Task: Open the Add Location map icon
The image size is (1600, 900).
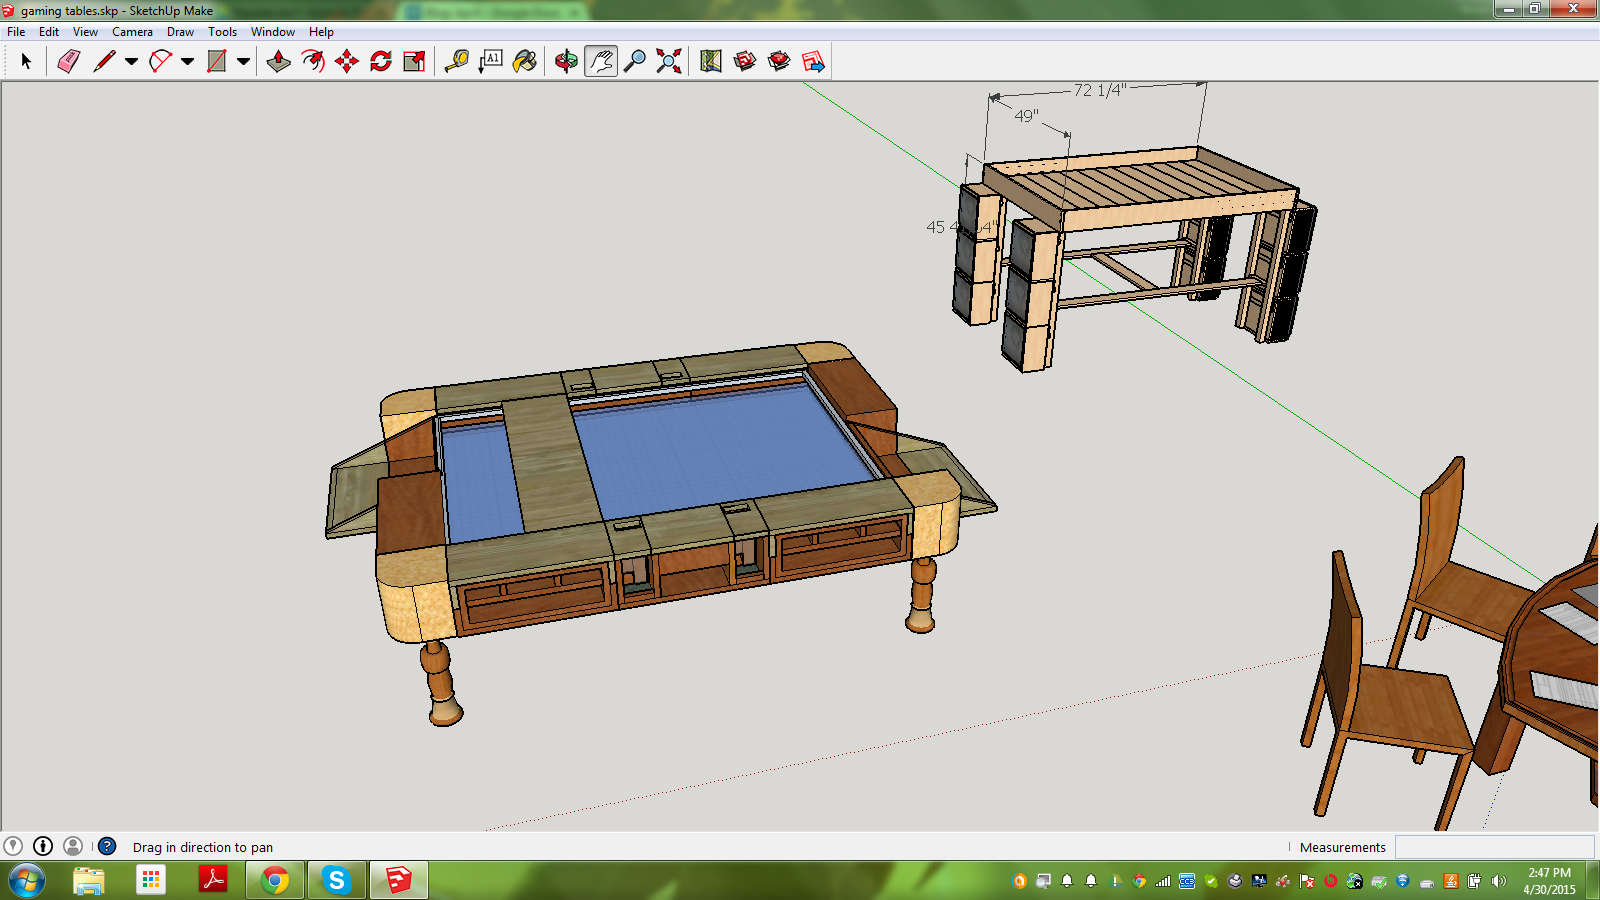Action: tap(711, 62)
